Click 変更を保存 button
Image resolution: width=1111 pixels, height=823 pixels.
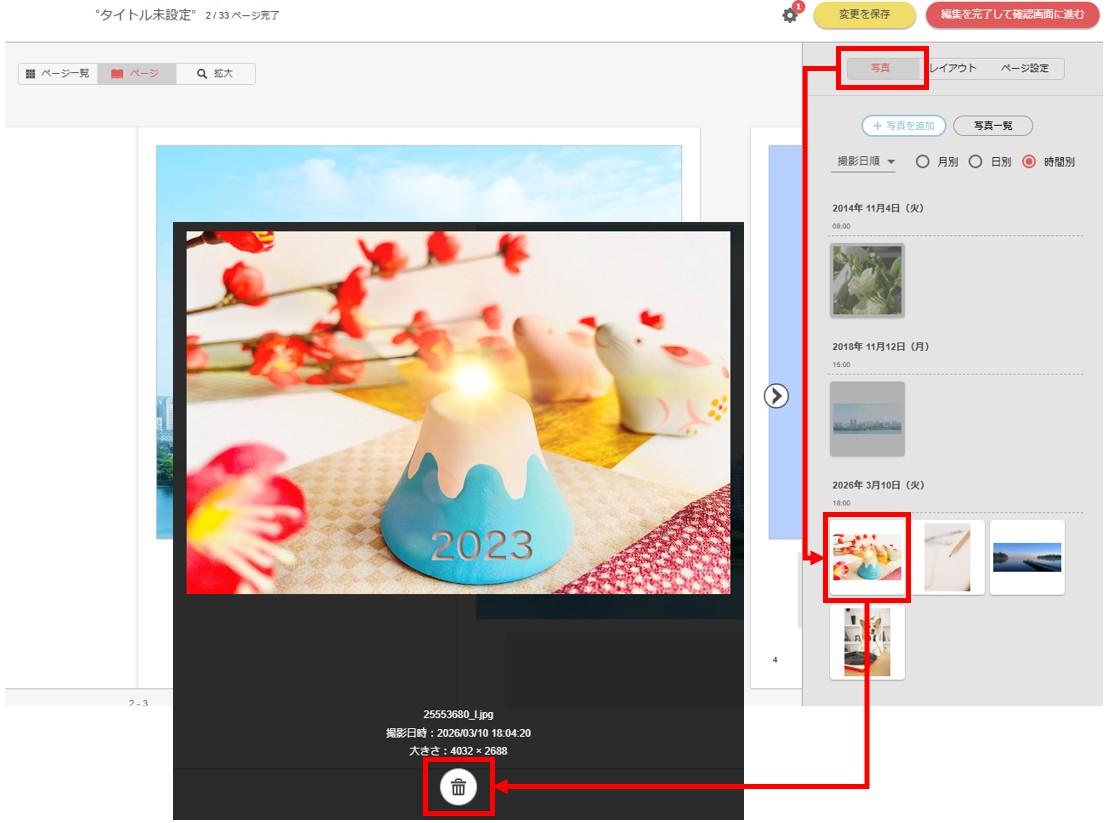[864, 15]
